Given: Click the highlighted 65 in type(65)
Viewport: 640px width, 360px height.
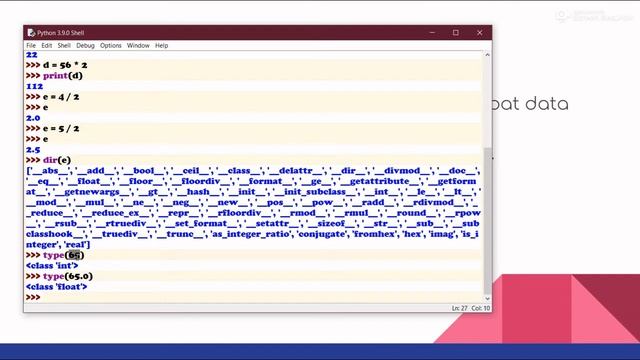Looking at the screenshot, I should (x=74, y=255).
